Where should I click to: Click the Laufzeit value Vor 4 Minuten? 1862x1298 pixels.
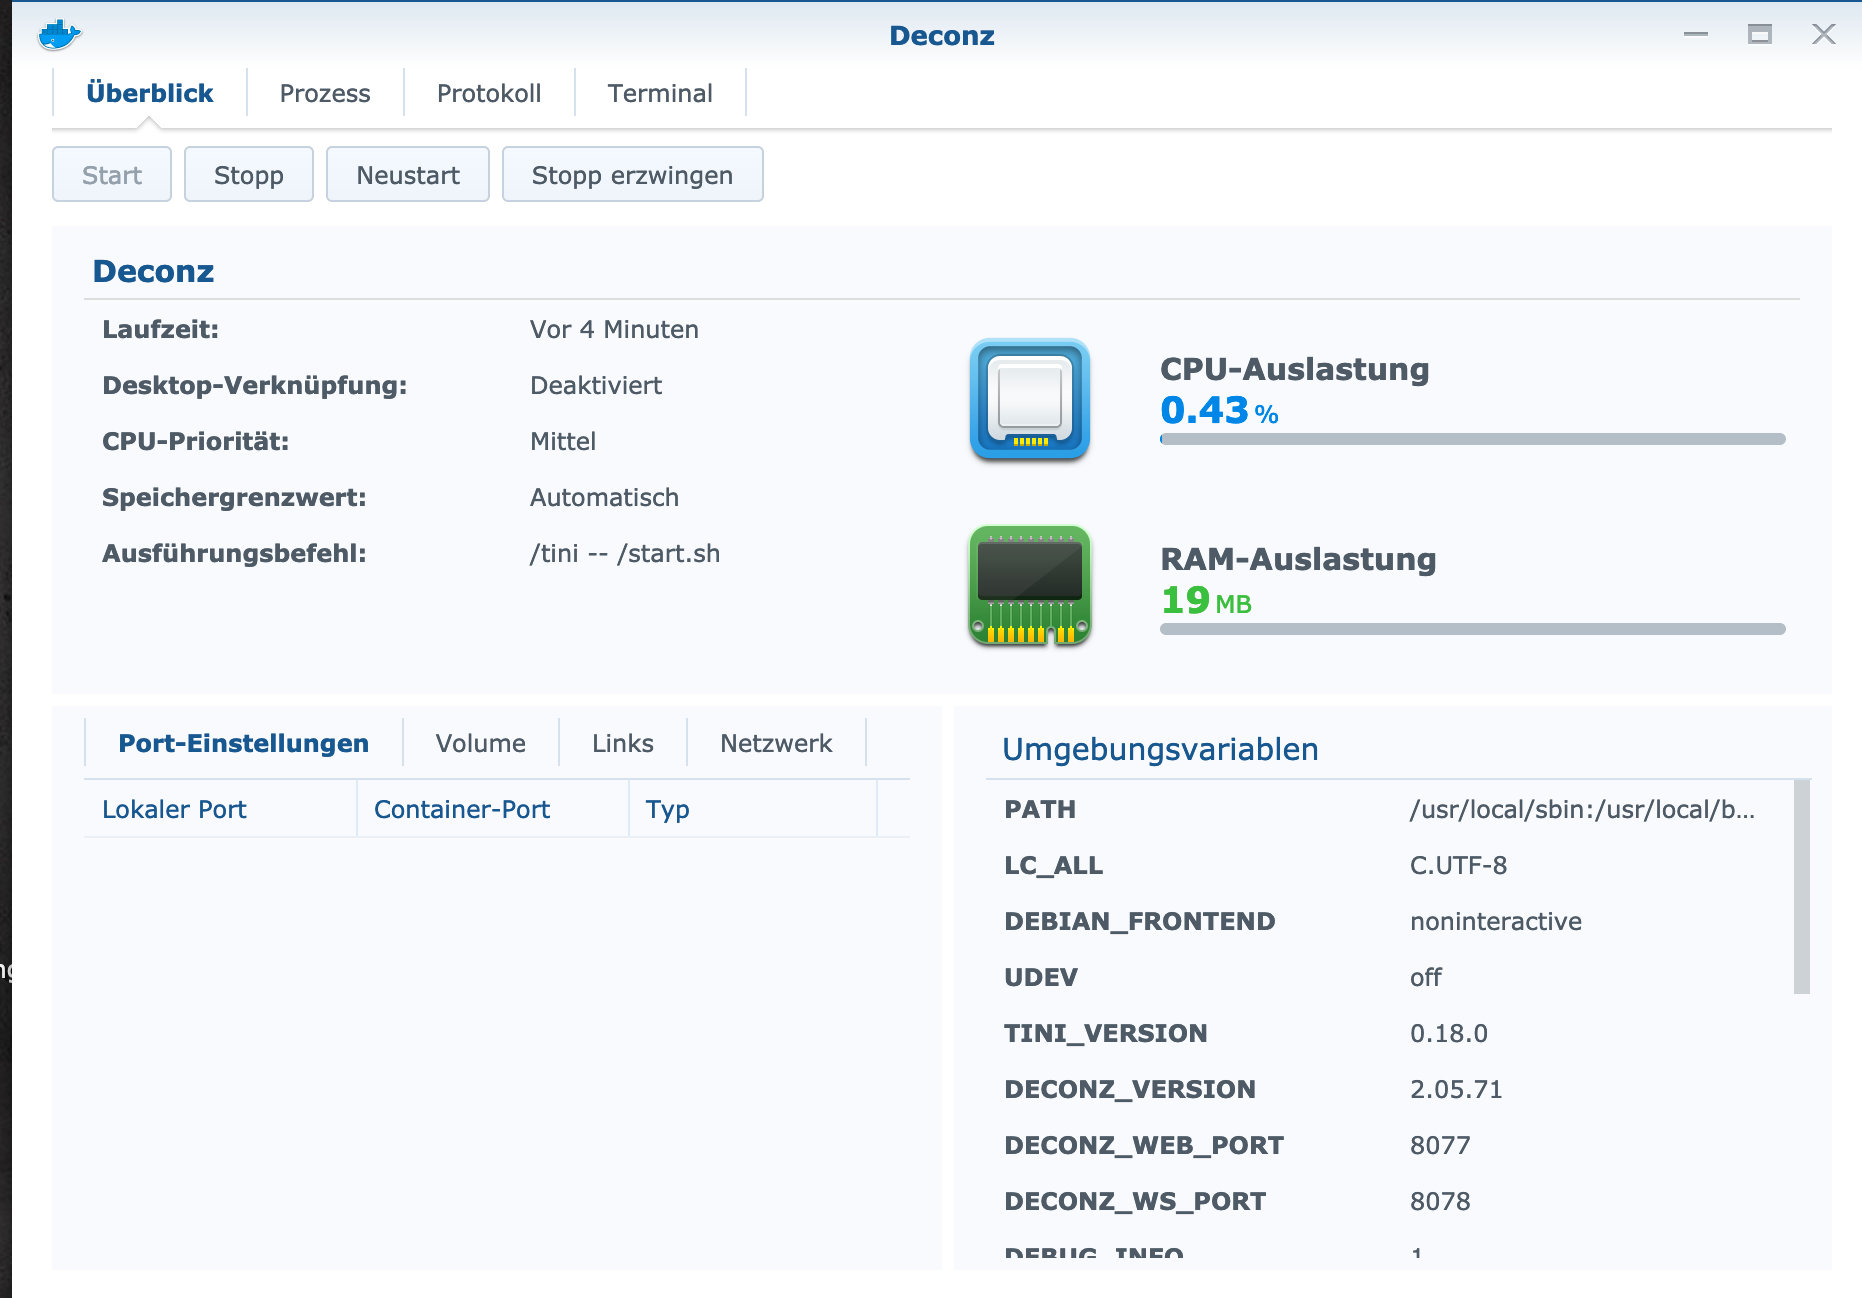click(614, 329)
